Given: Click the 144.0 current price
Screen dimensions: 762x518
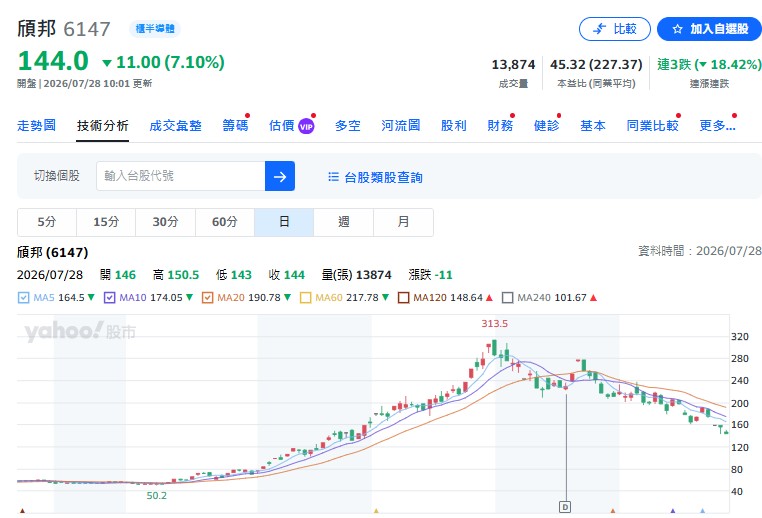Looking at the screenshot, I should (x=53, y=61).
